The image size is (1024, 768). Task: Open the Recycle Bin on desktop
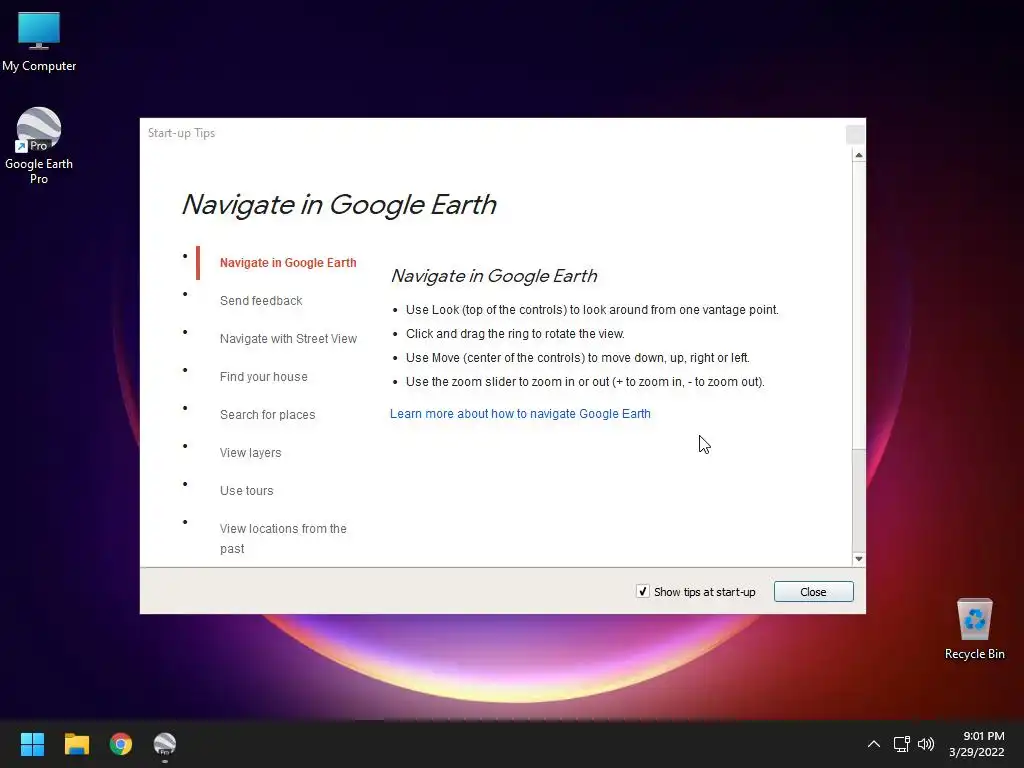pyautogui.click(x=974, y=629)
